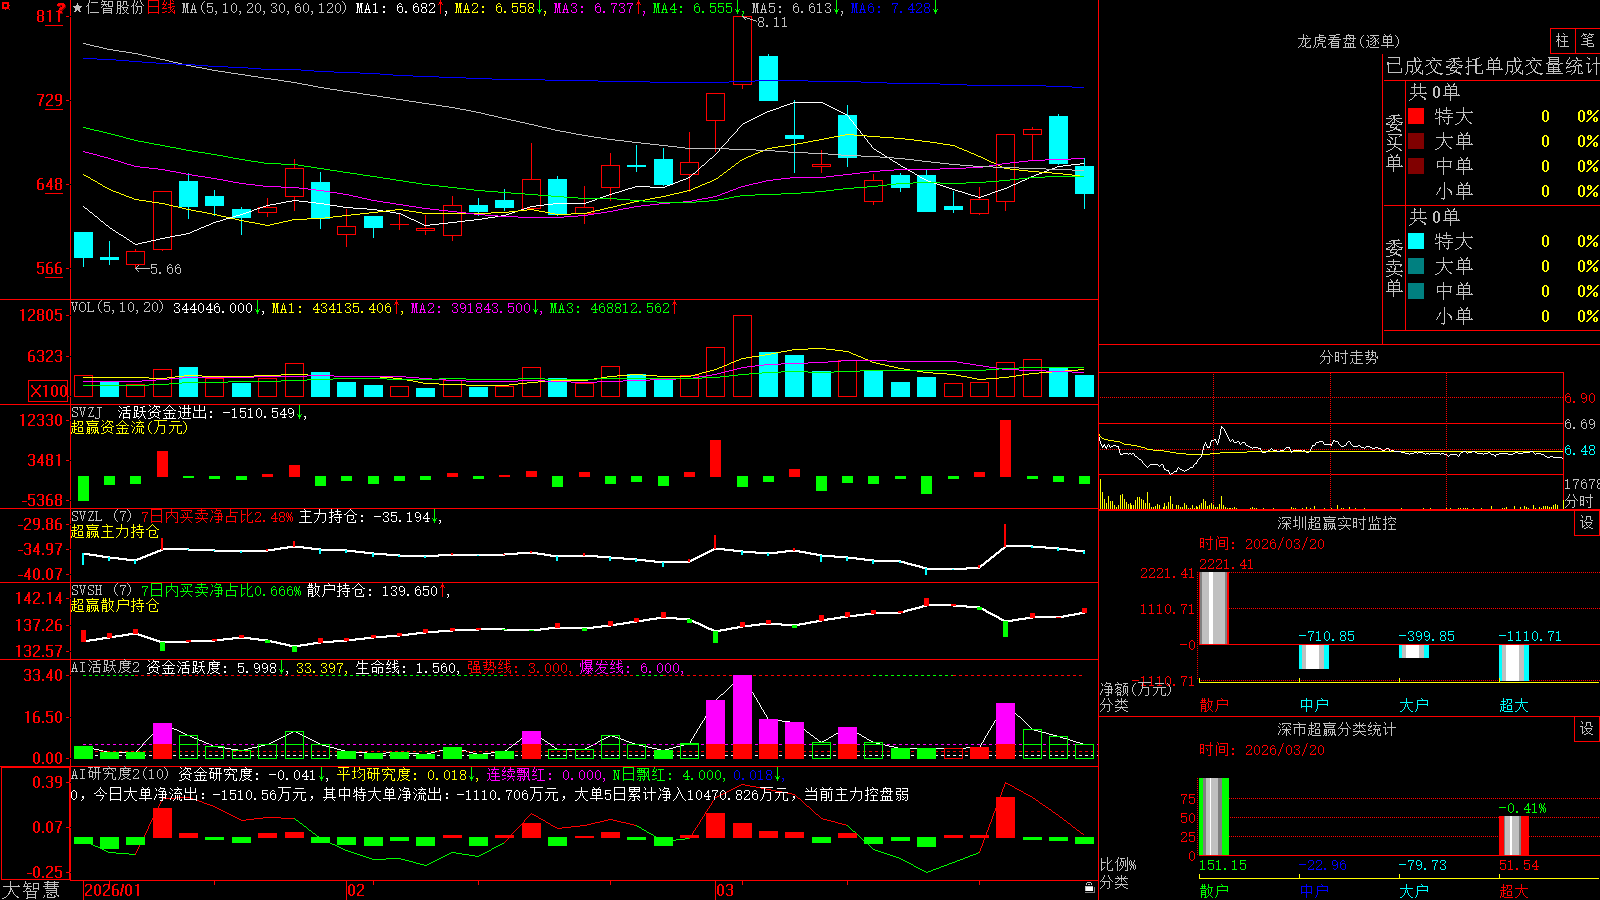Click the star icon beside 仁智股份
This screenshot has height=900, width=1600.
[78, 8]
